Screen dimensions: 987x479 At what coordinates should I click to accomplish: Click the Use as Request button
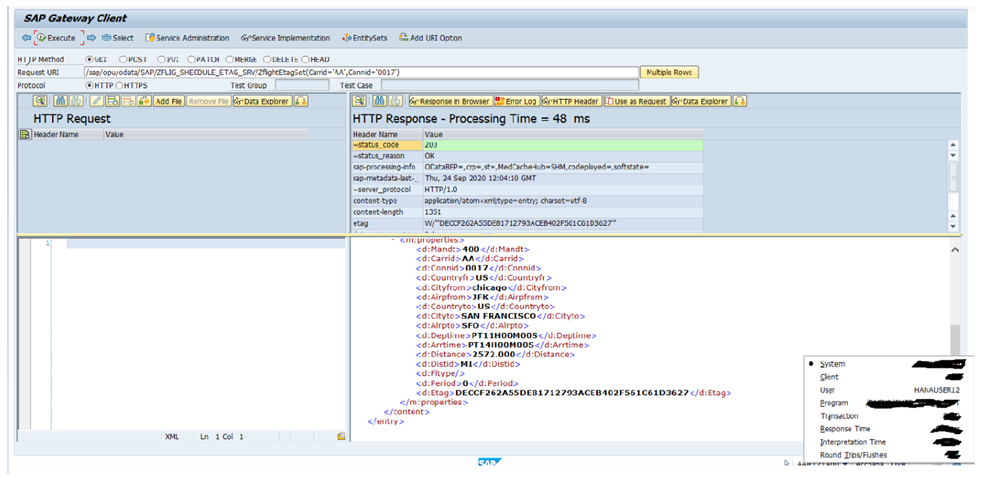637,101
